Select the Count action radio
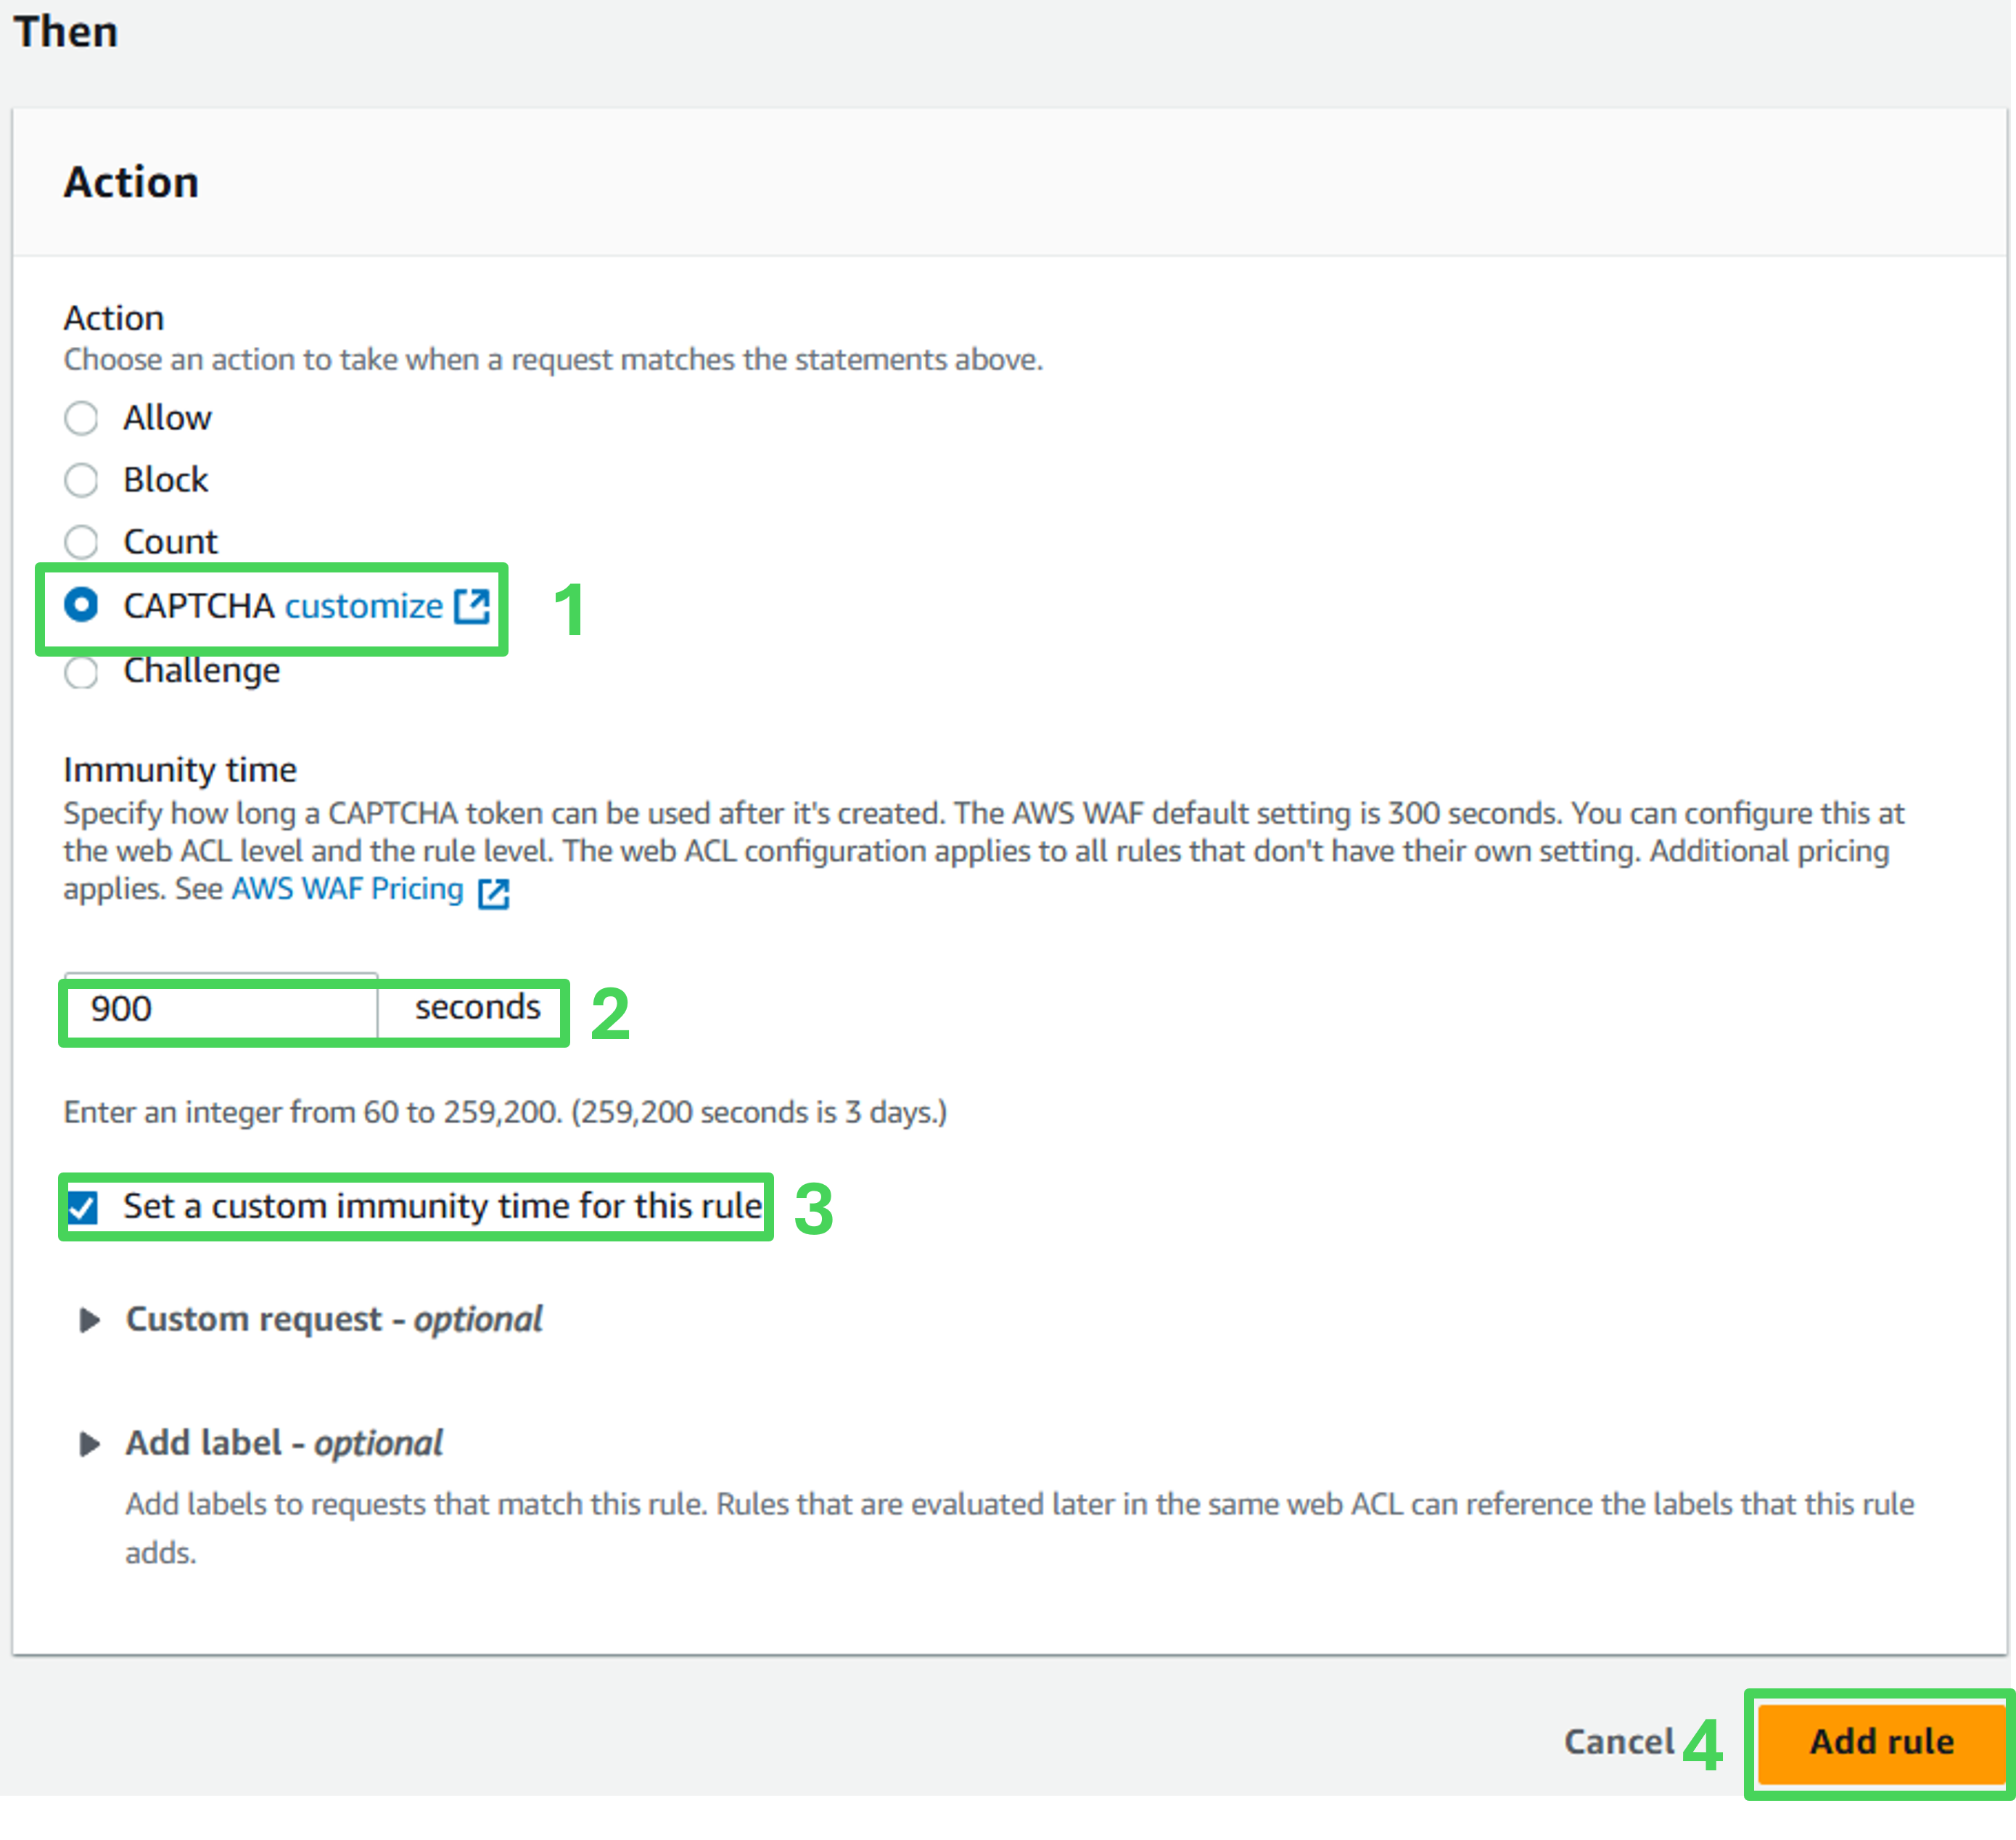This screenshot has height=1840, width=2016. coord(81,542)
